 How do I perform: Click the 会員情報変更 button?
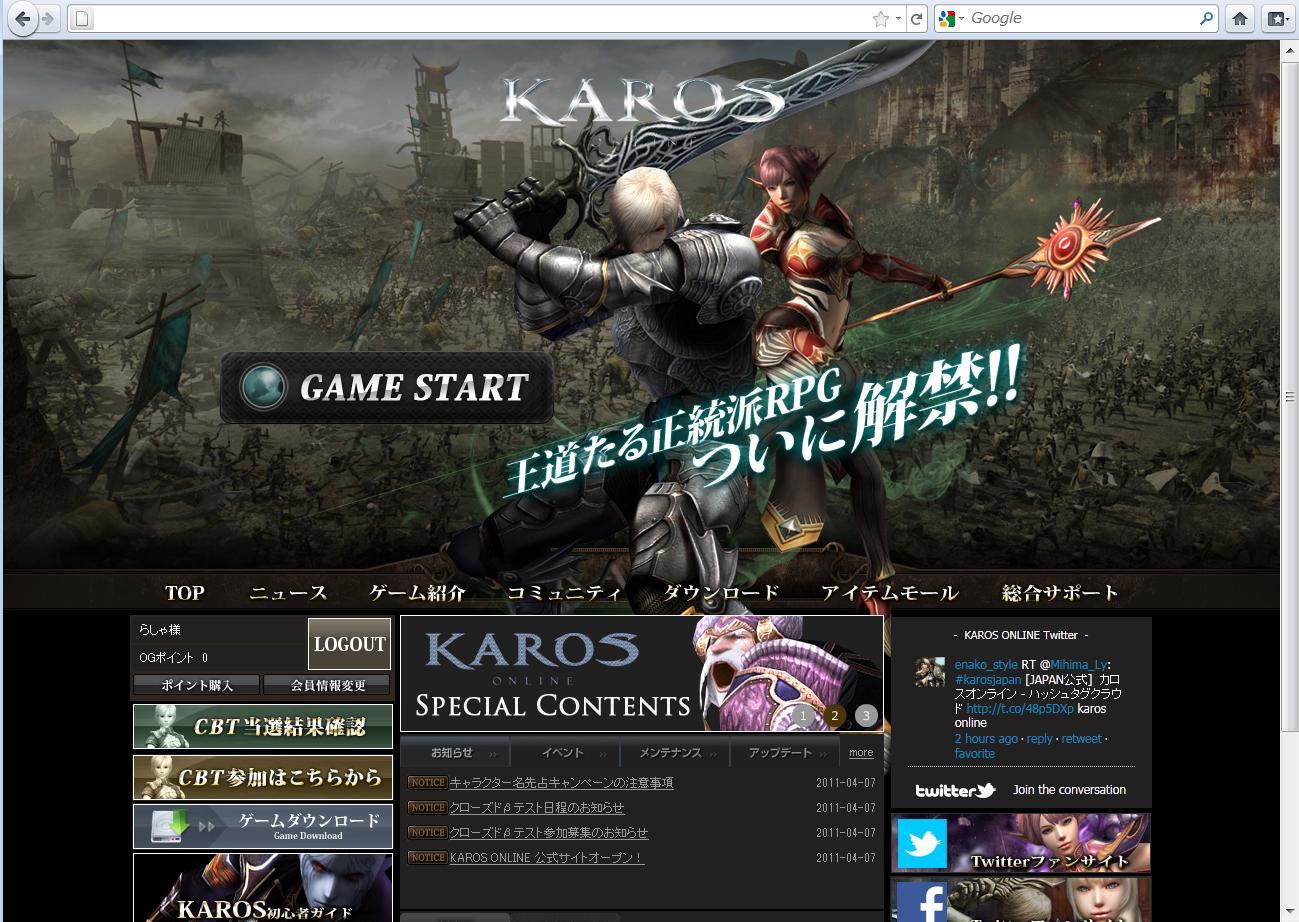tap(328, 685)
